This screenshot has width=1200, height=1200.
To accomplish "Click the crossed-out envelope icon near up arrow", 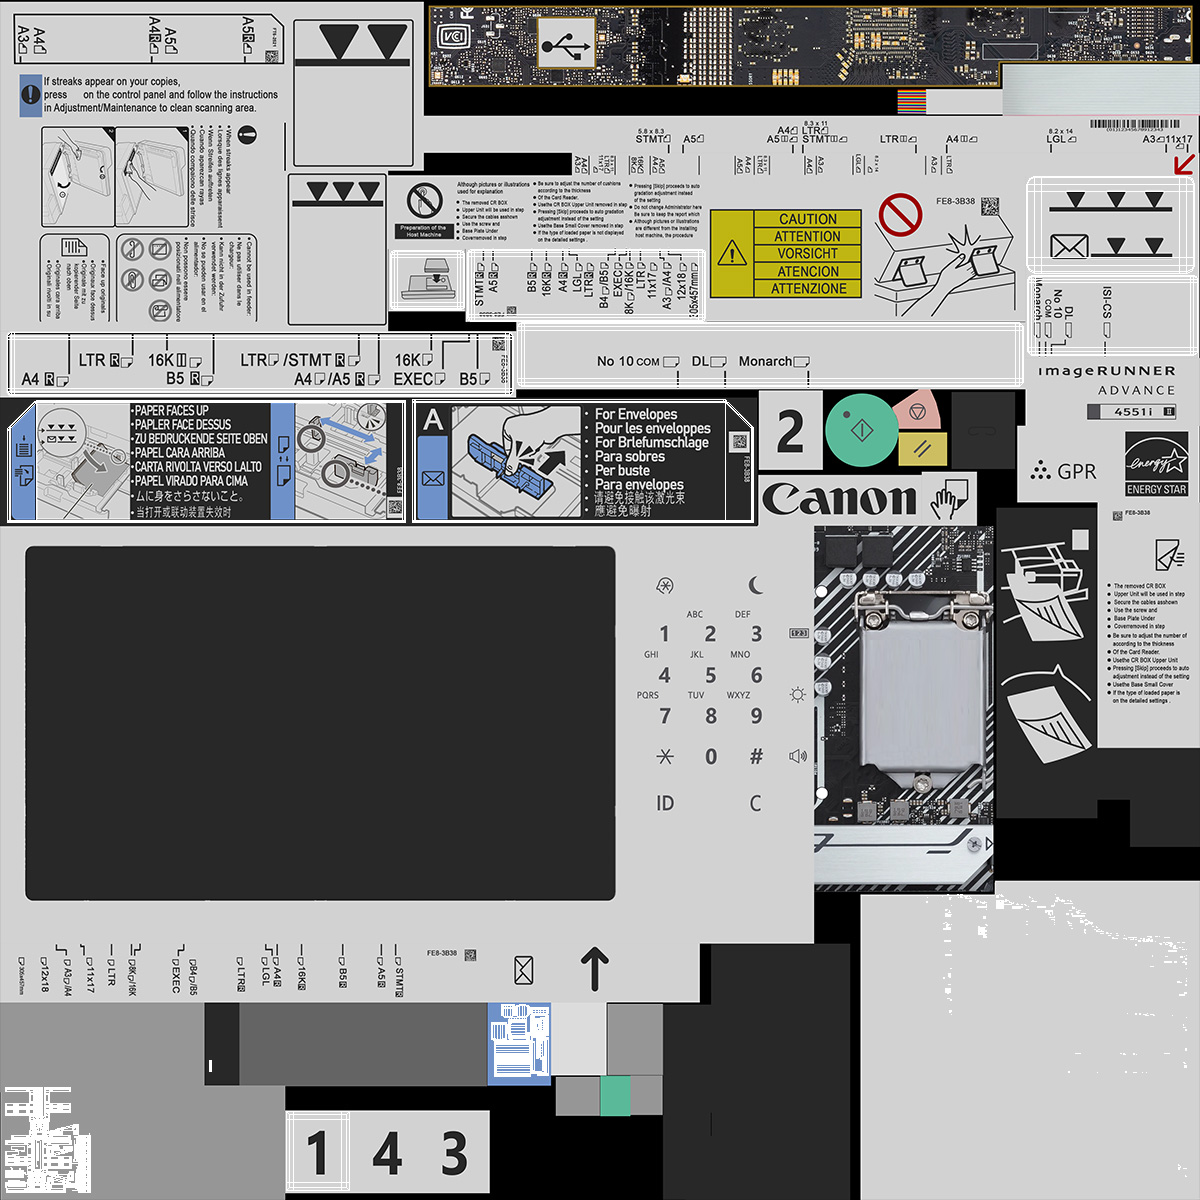I will click(523, 969).
